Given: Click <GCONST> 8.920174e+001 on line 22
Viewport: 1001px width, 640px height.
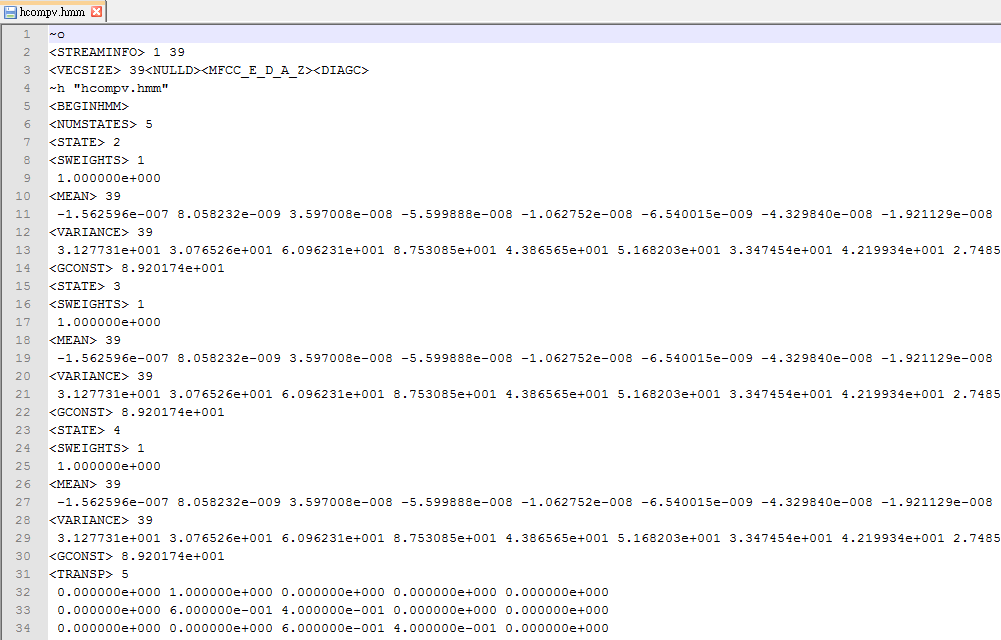Looking at the screenshot, I should point(137,412).
